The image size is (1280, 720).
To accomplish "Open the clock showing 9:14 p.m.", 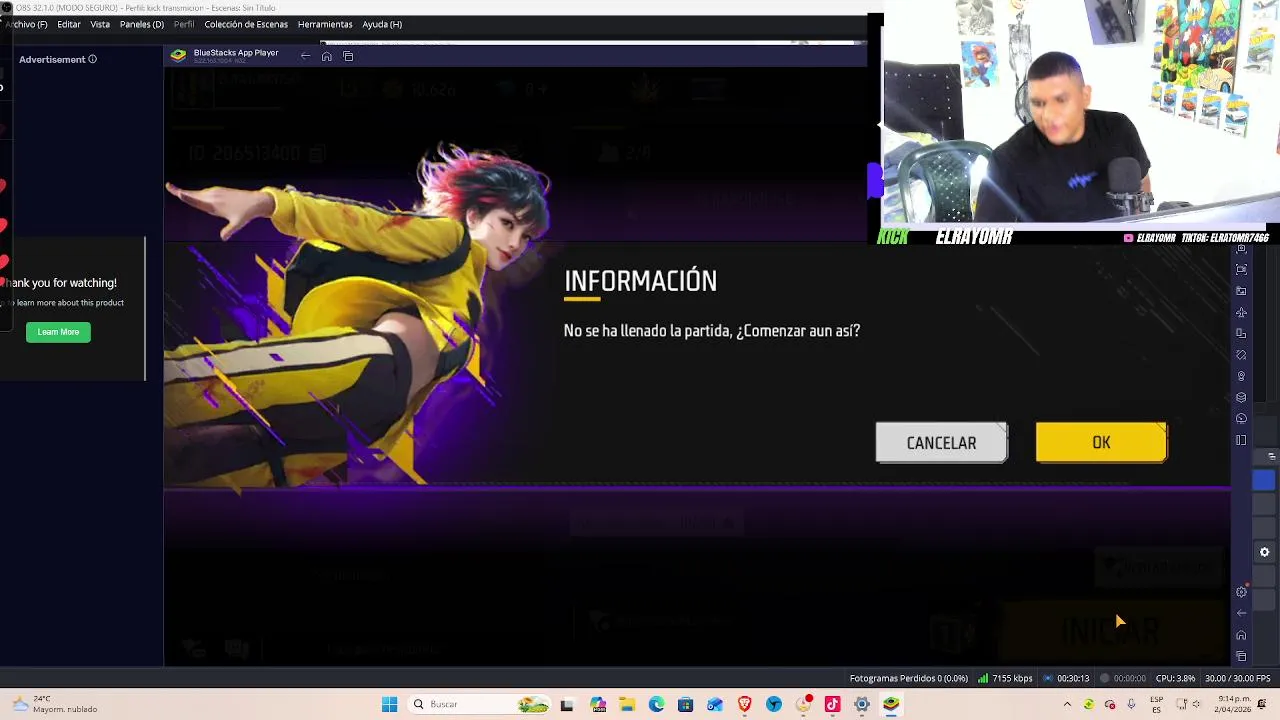I will point(1233,704).
